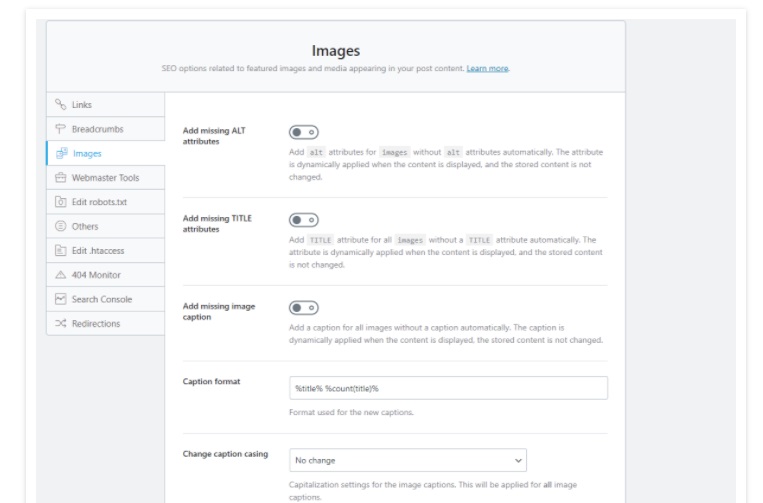The width and height of the screenshot is (763, 503).
Task: Switch to the Others tab
Action: pyautogui.click(x=106, y=226)
